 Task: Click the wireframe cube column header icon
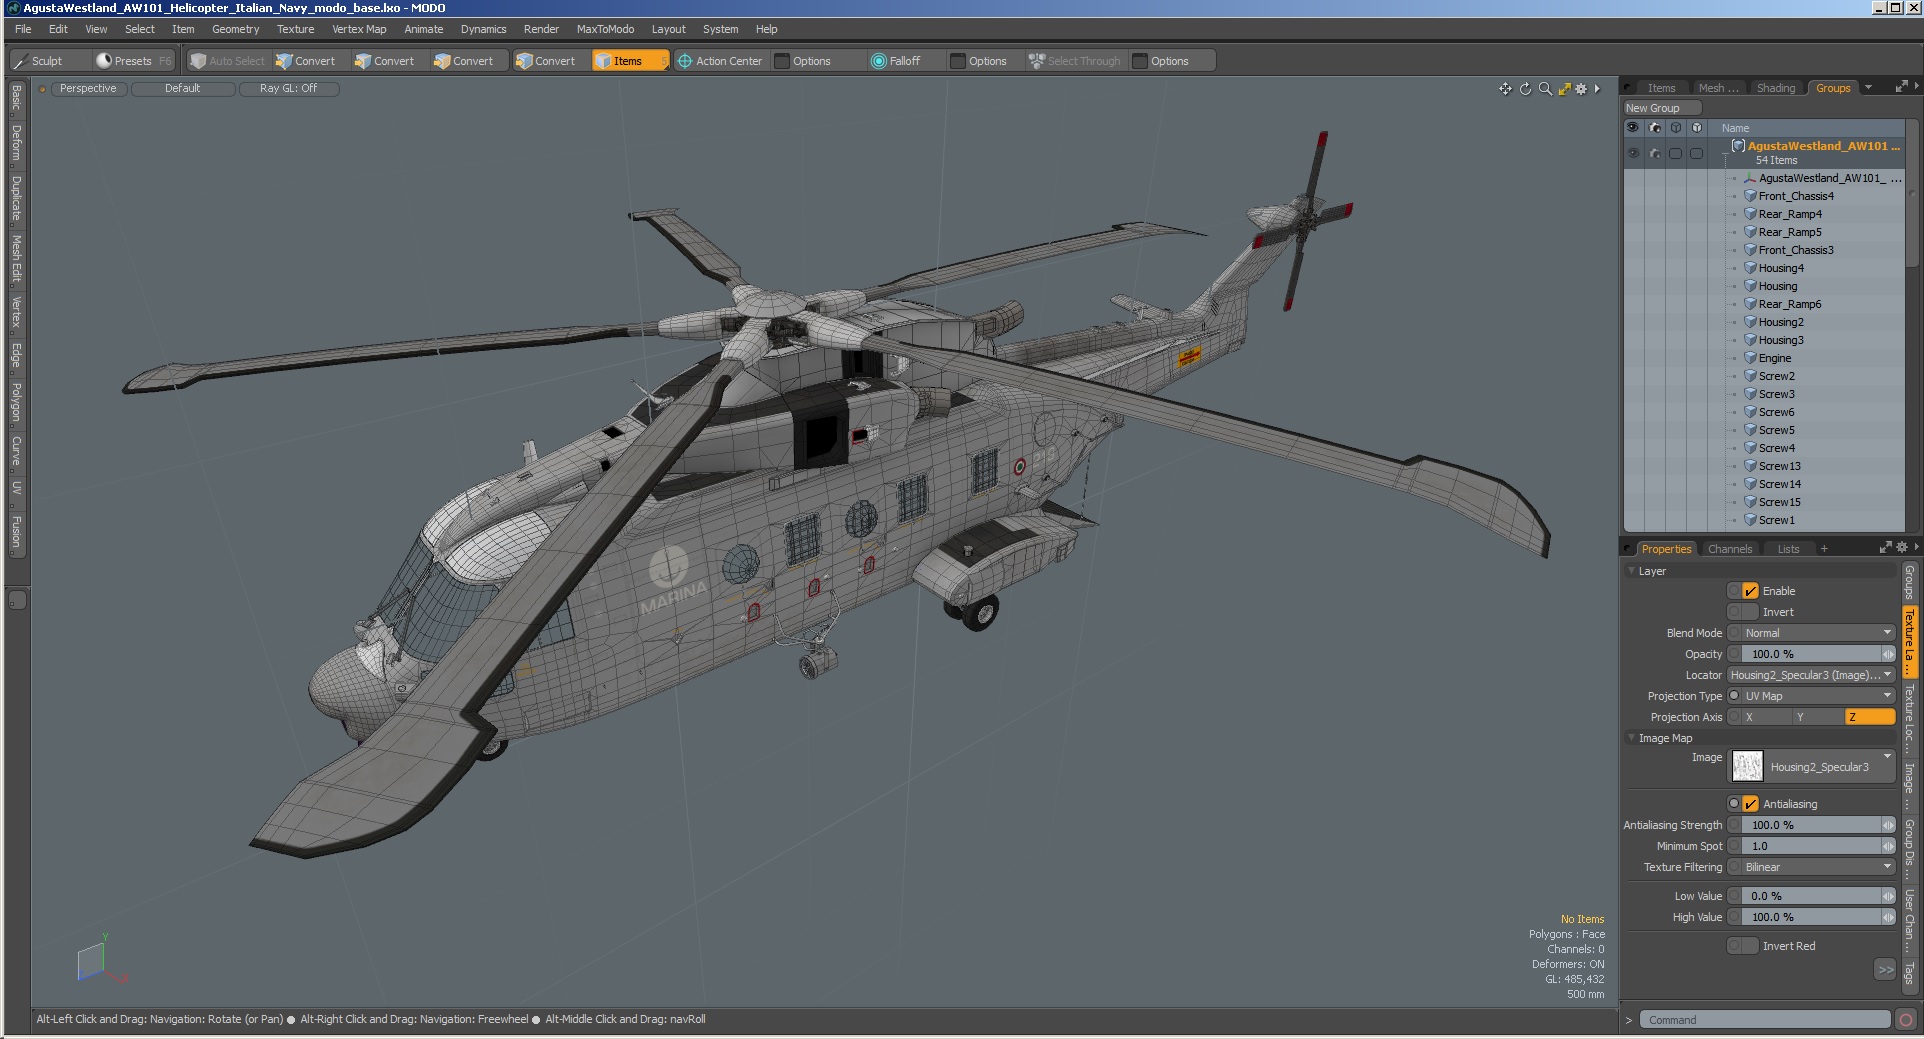click(1676, 128)
